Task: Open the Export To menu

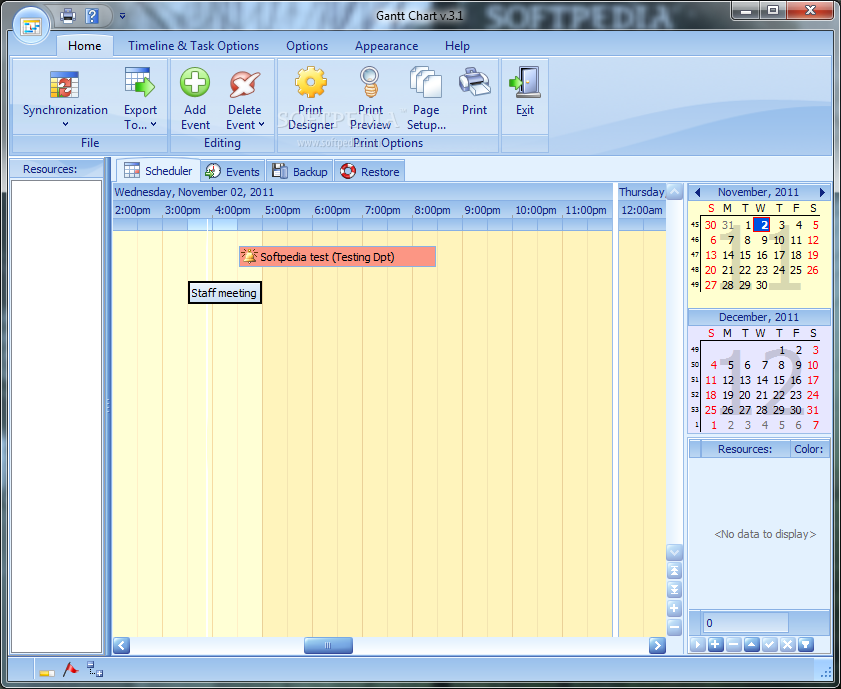Action: tap(141, 100)
